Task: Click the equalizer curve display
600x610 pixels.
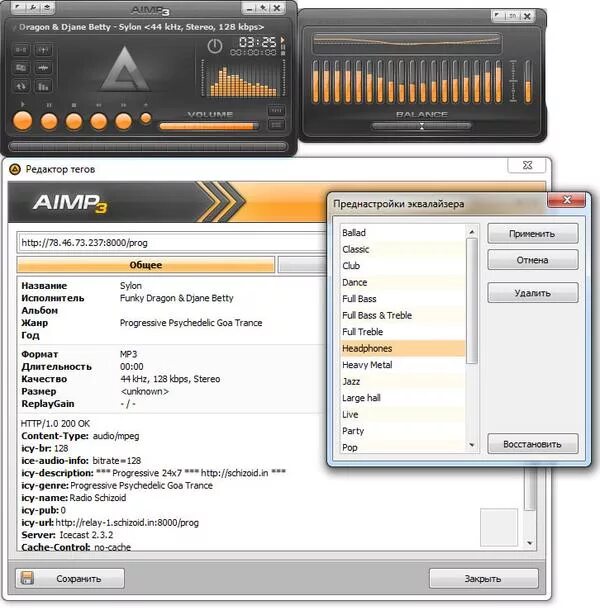Action: (407, 42)
